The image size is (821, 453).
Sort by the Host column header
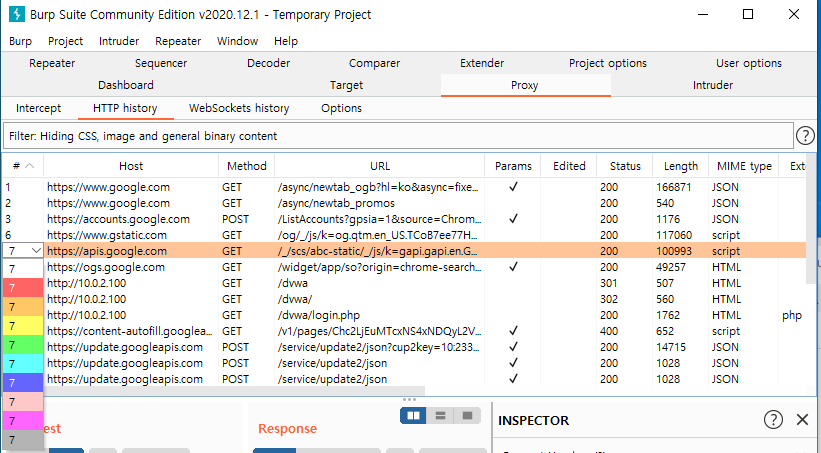click(x=131, y=166)
